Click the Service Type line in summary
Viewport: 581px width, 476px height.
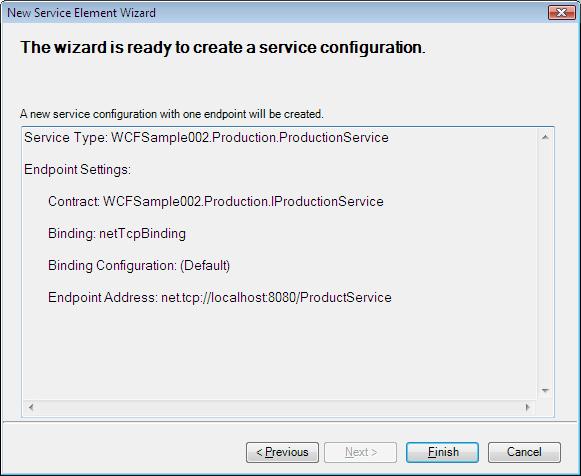click(x=206, y=137)
